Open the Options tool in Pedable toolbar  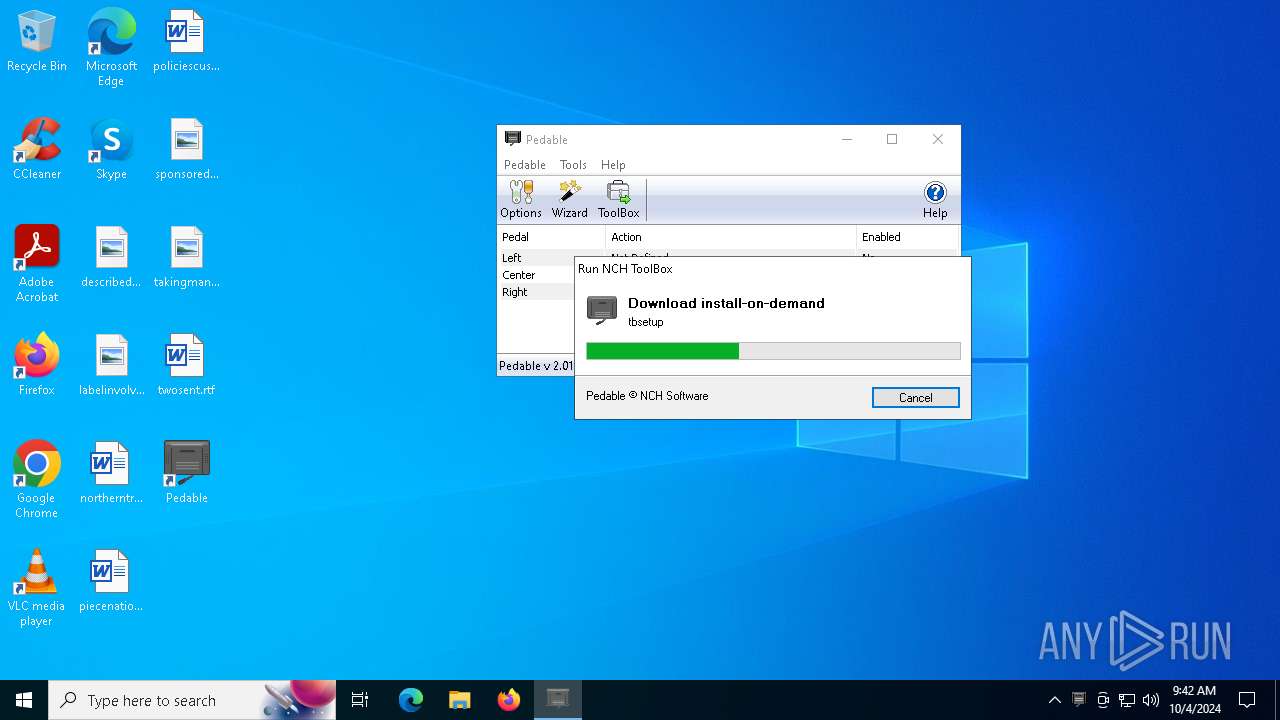521,200
